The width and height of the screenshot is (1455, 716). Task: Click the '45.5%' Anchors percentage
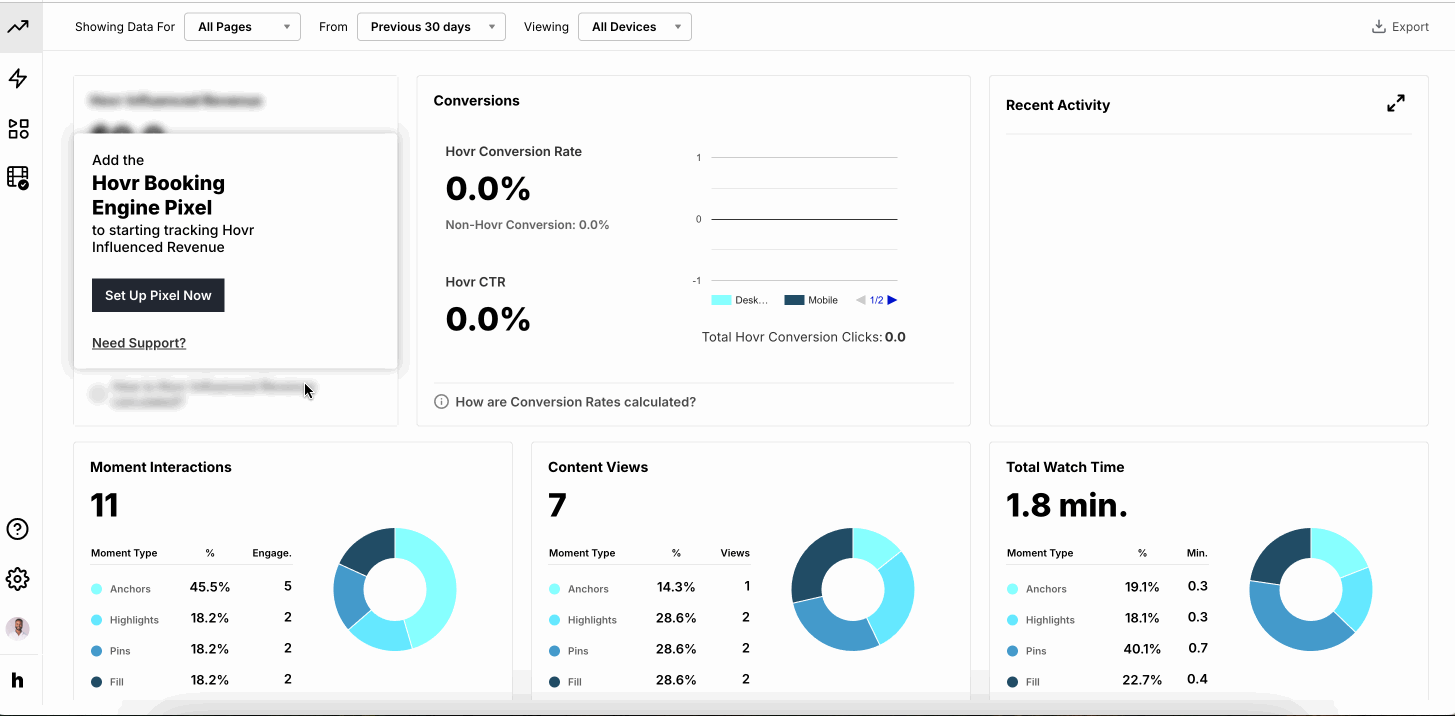coord(210,587)
